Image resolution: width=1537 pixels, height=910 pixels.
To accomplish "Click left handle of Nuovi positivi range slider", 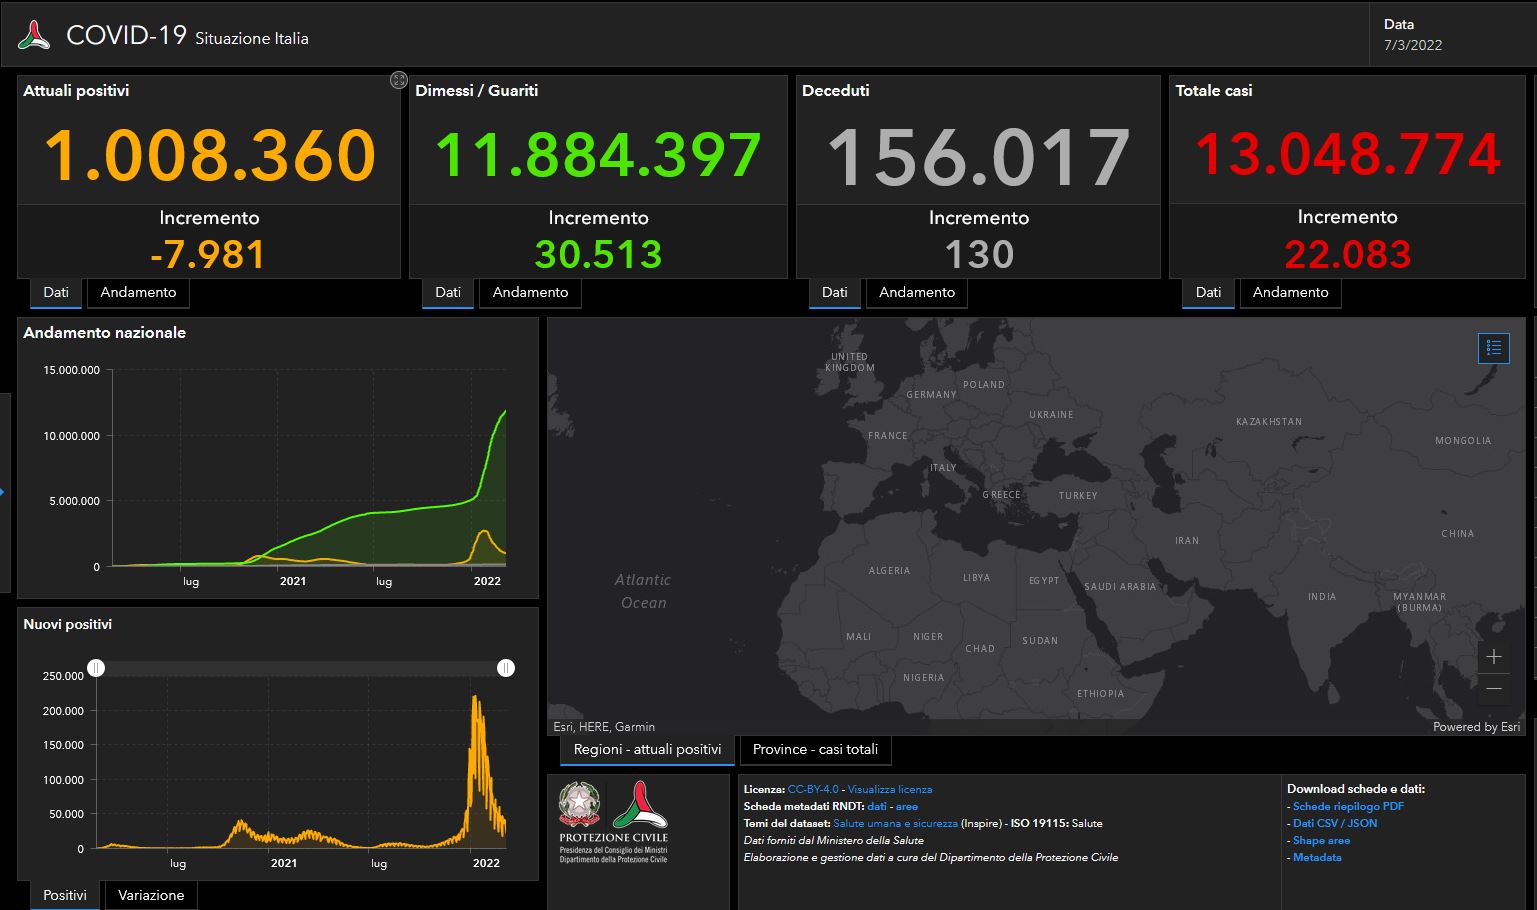I will click(x=96, y=668).
